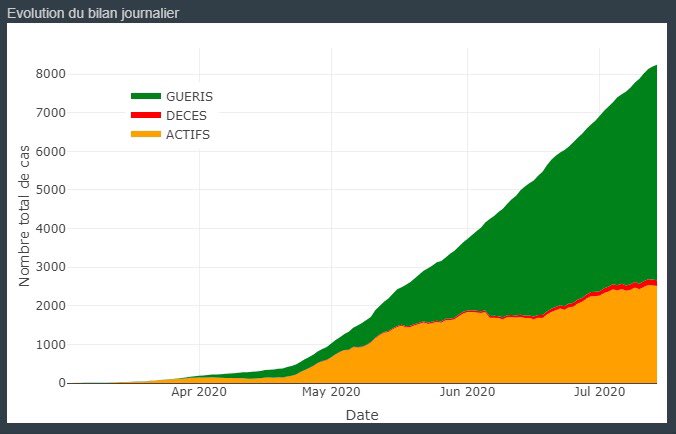Click the 5000 y-axis tick label
The image size is (676, 434).
click(50, 190)
